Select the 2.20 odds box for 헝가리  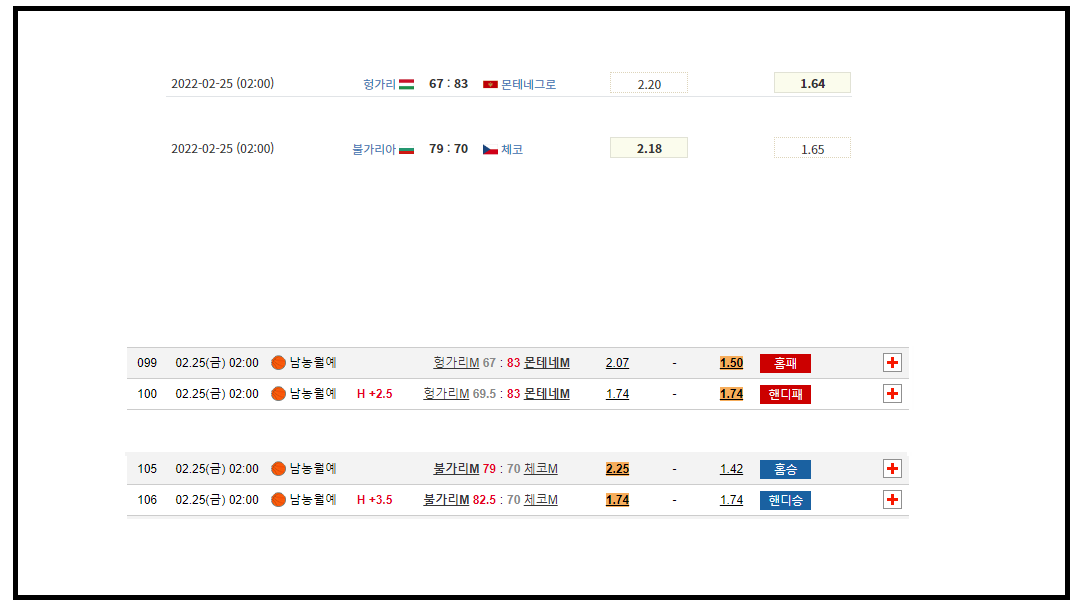point(649,84)
